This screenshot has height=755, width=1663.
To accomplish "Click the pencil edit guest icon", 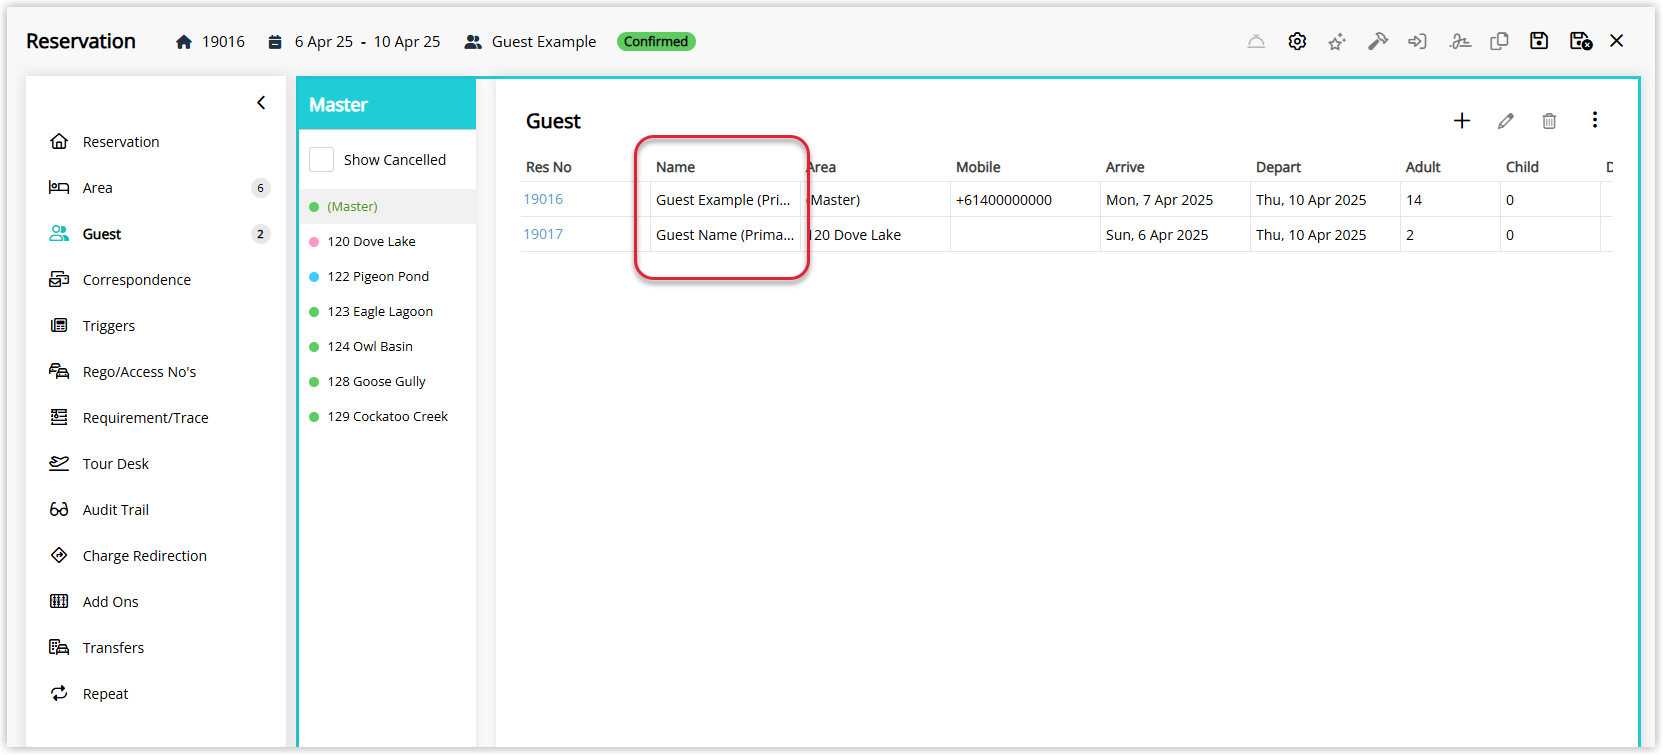I will point(1506,121).
